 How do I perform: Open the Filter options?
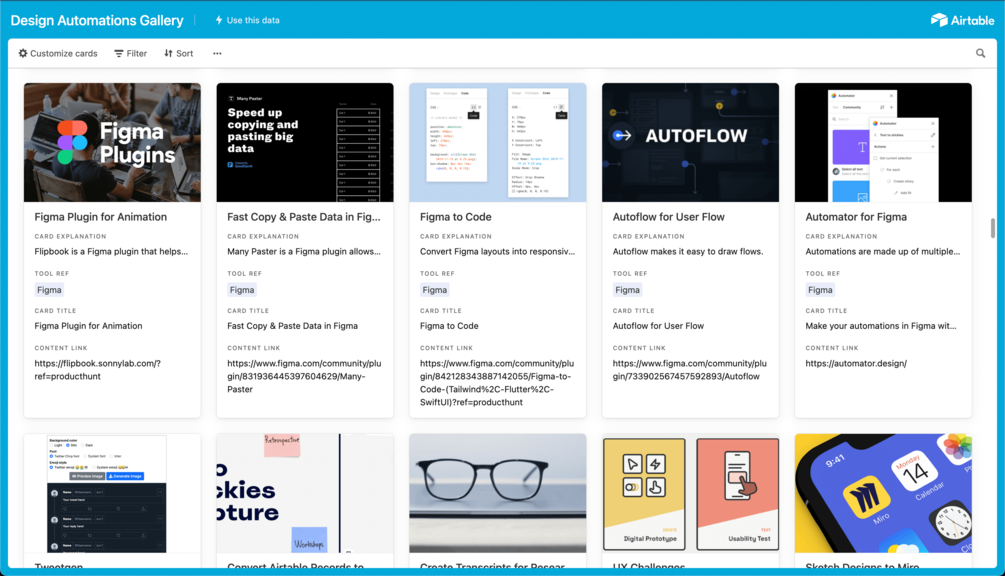[x=131, y=53]
